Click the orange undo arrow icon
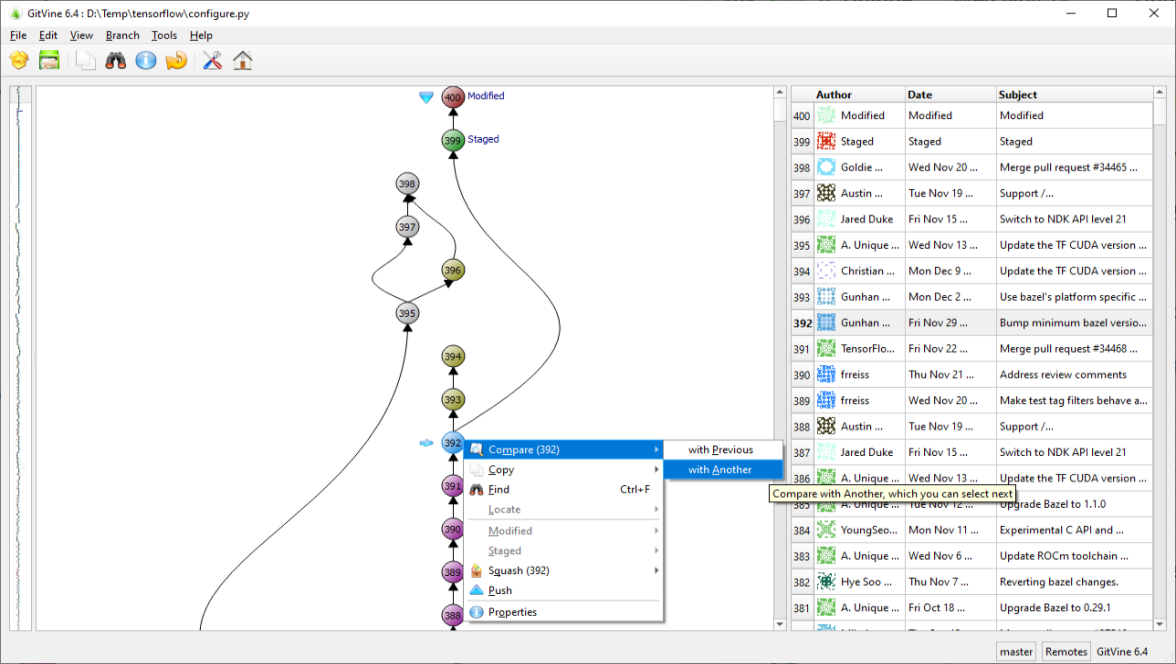Screen dimensions: 1176x664 176,60
